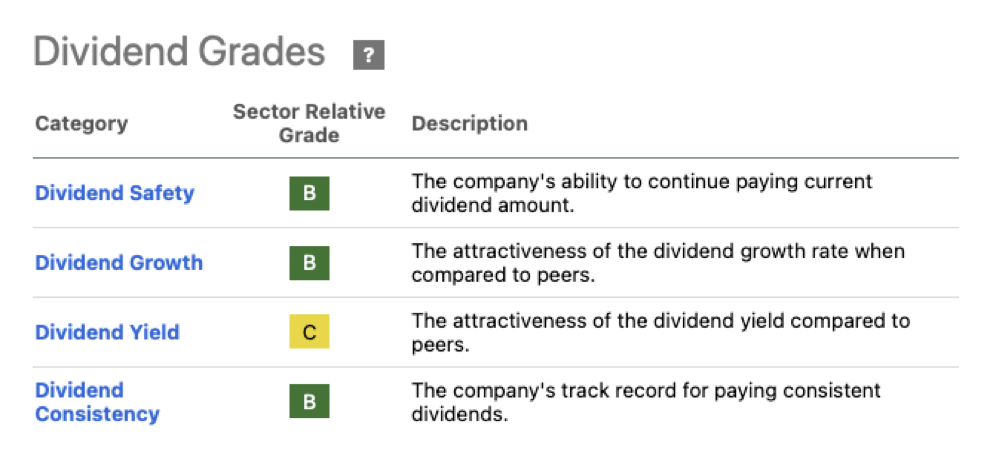Click the Category column header
Viewport: 996px width, 476px height.
[81, 124]
